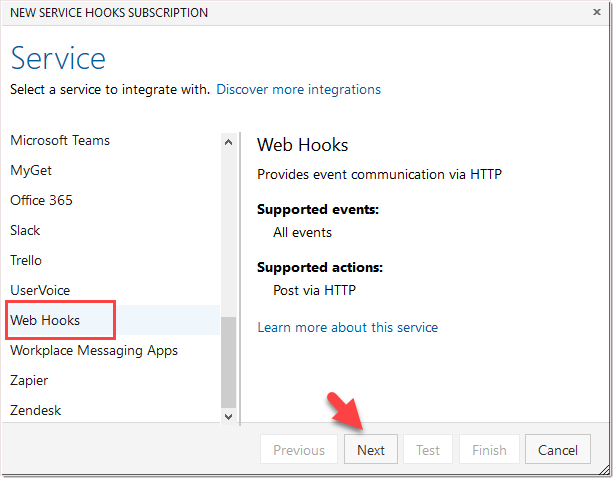Choose Trello in the service list
This screenshot has width=616, height=481.
[x=26, y=260]
